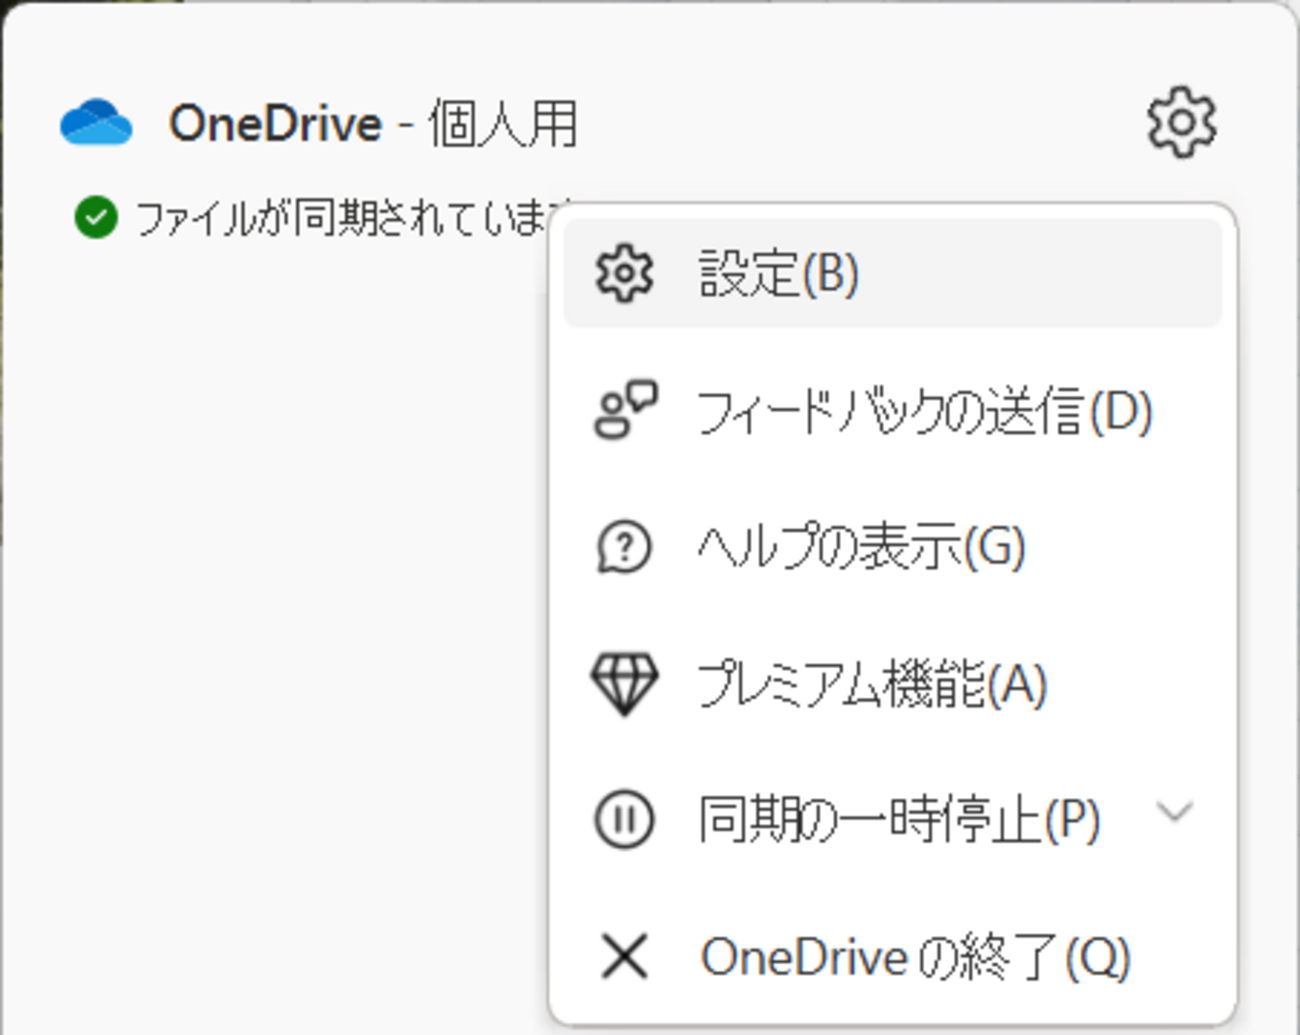The height and width of the screenshot is (1035, 1300).
Task: Click the question mark help icon
Action: (624, 547)
